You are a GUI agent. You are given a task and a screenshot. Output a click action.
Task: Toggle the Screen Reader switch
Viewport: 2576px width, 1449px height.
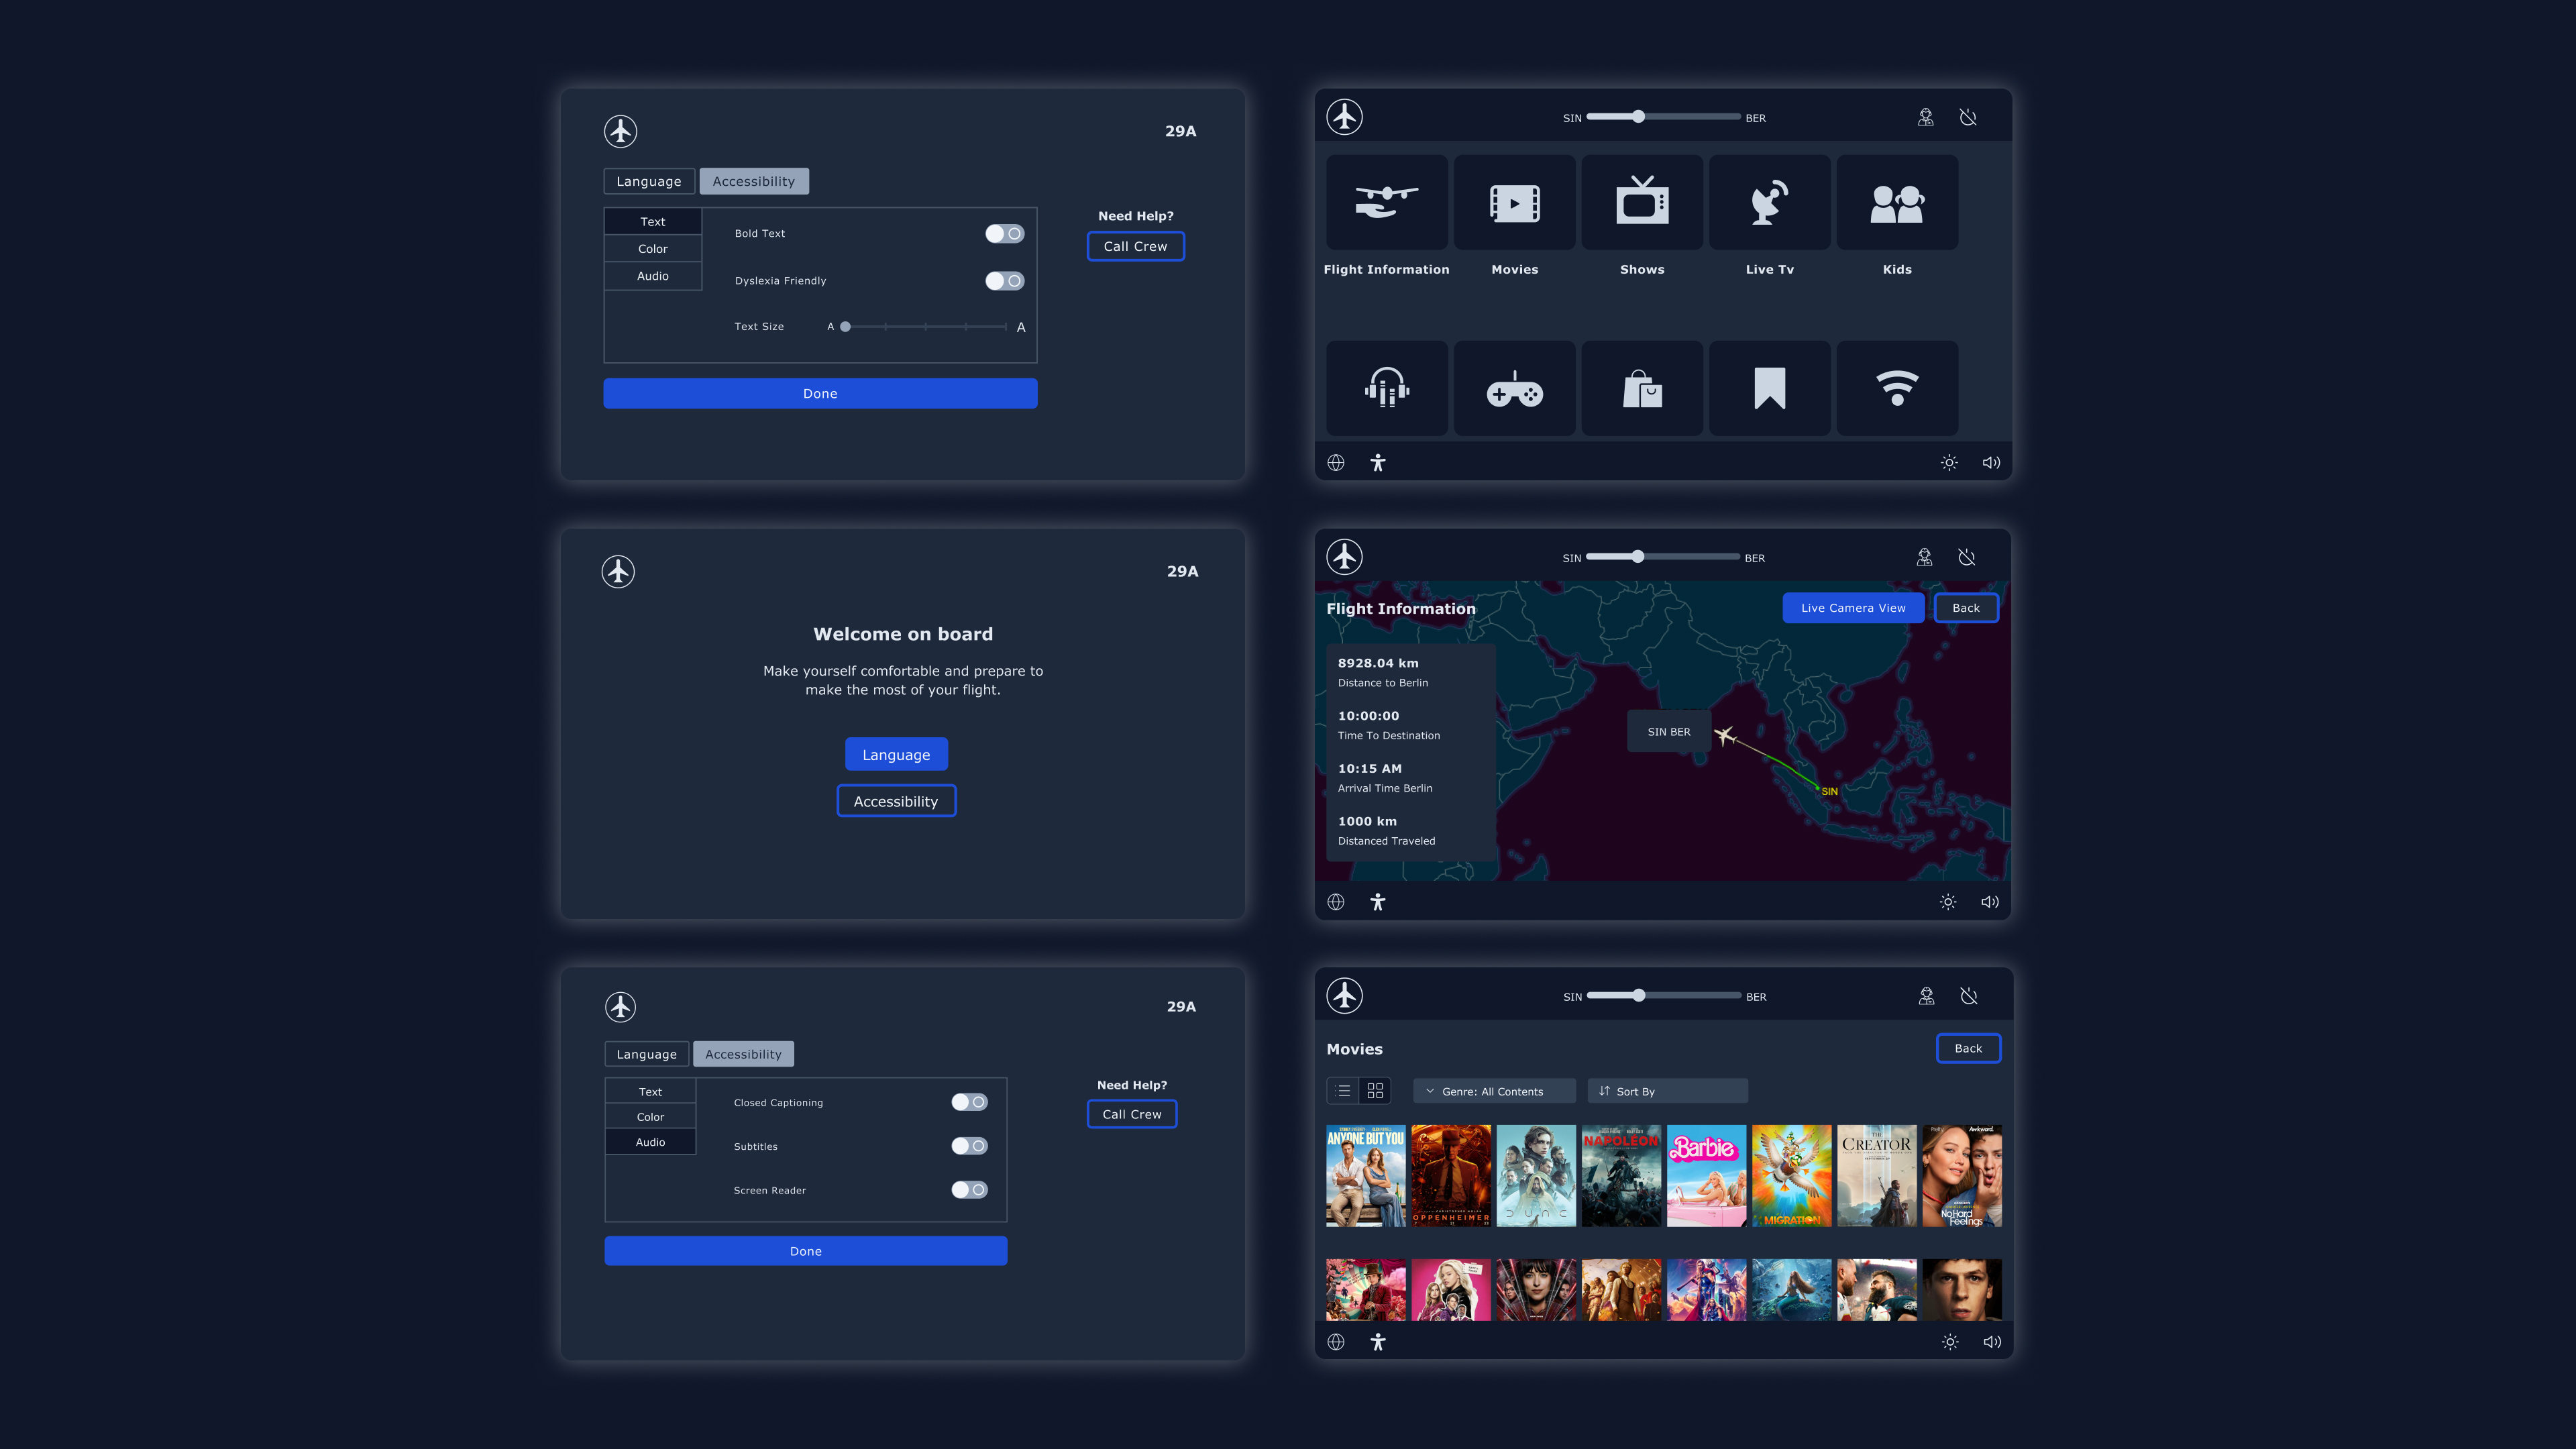[969, 1190]
